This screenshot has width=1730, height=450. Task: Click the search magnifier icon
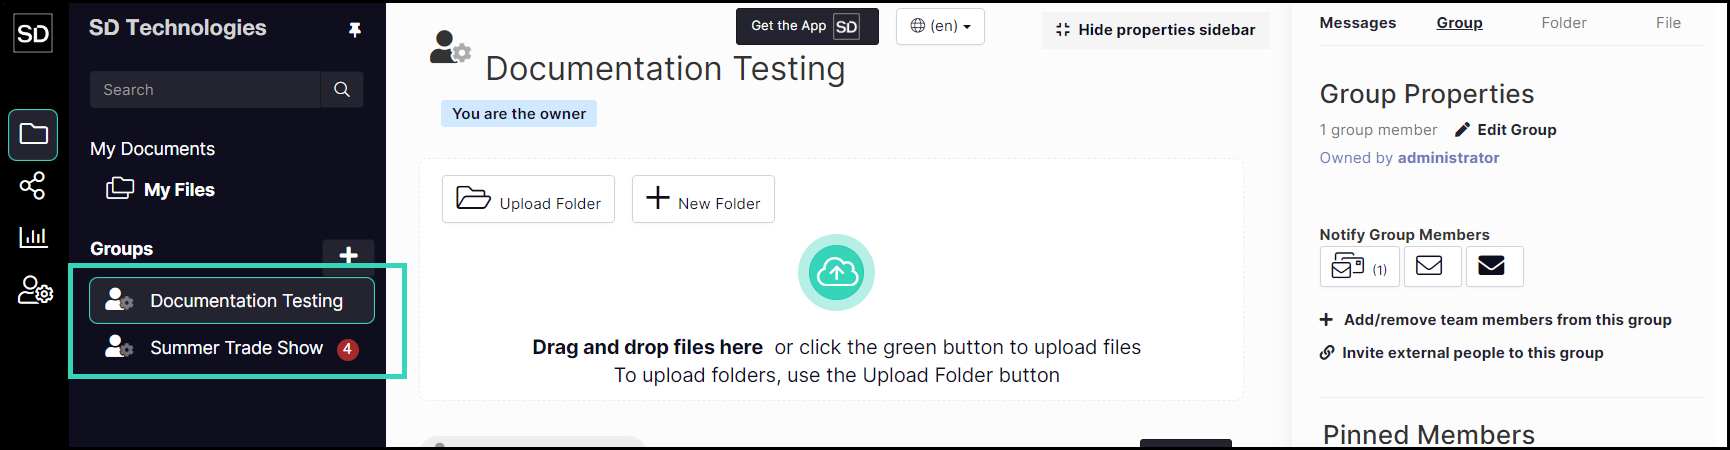342,90
